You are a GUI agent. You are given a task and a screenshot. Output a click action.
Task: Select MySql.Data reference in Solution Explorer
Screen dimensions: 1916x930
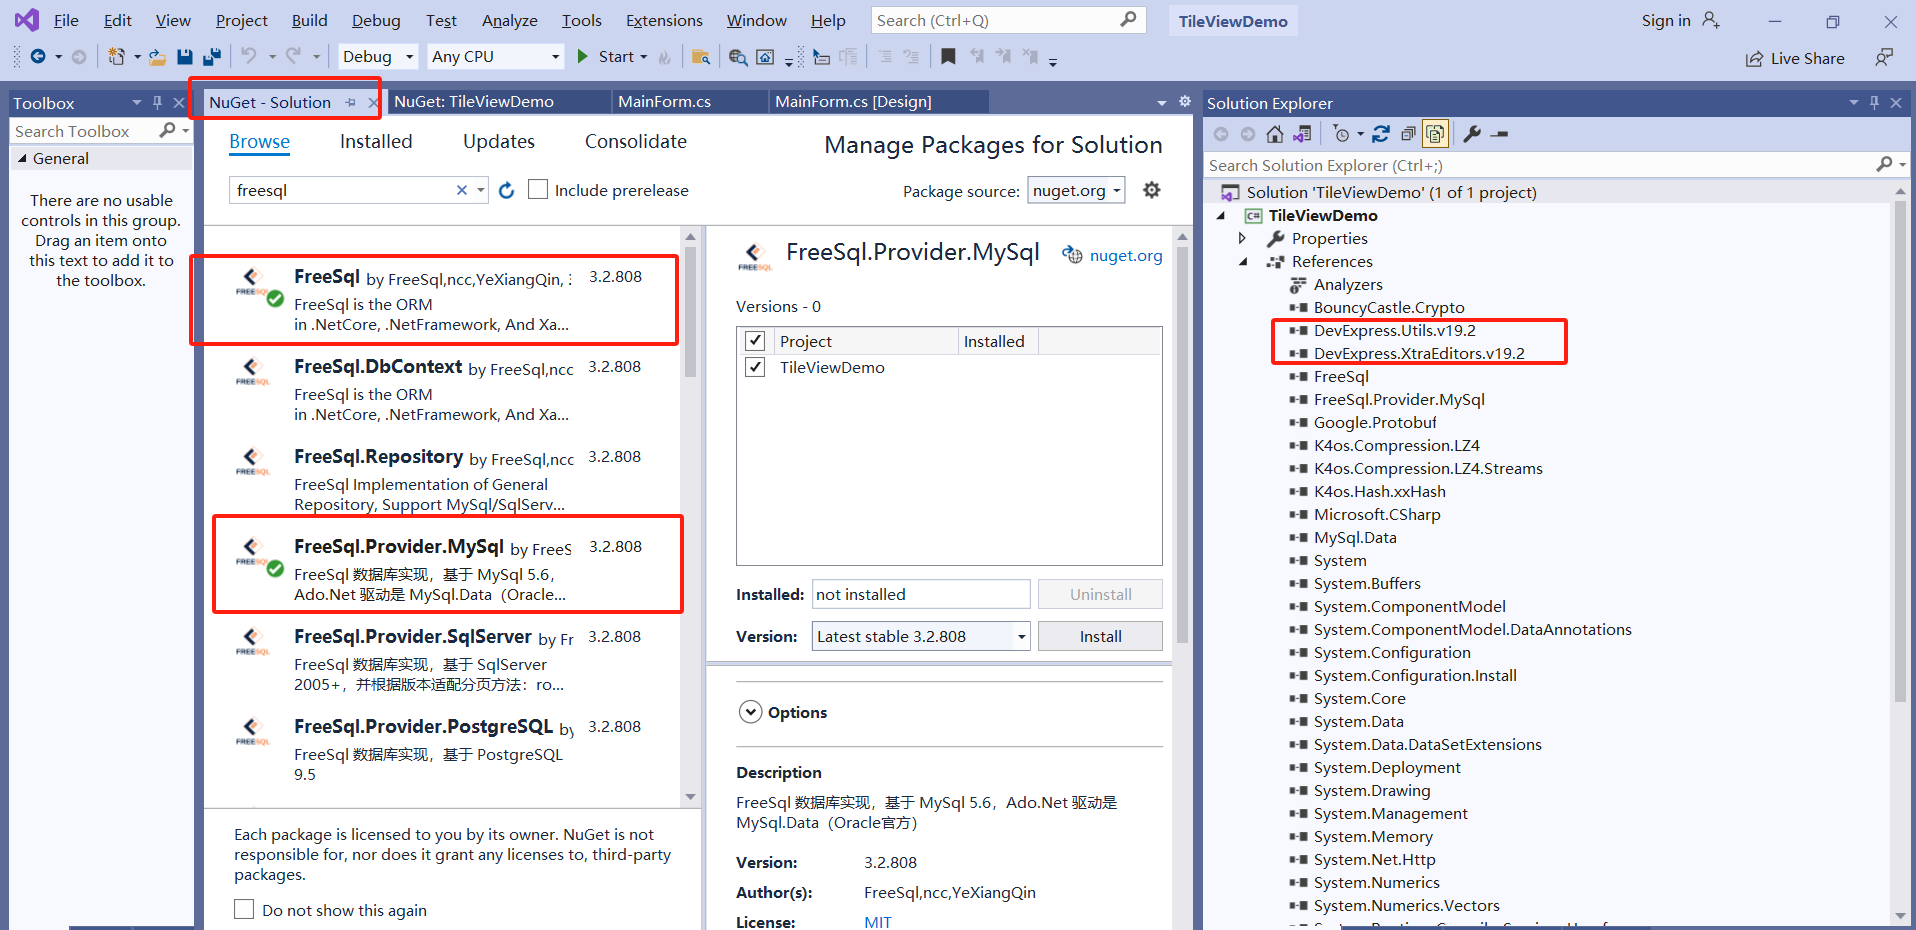tap(1355, 537)
